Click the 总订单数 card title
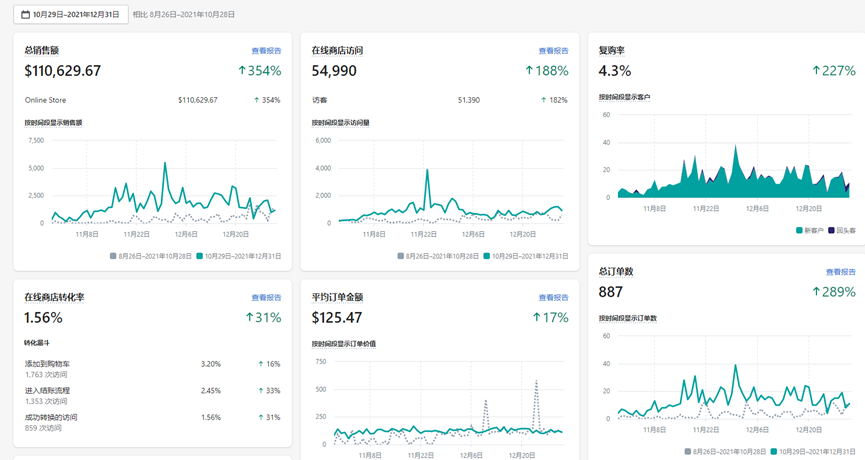Viewport: 865px width, 460px height. click(616, 271)
